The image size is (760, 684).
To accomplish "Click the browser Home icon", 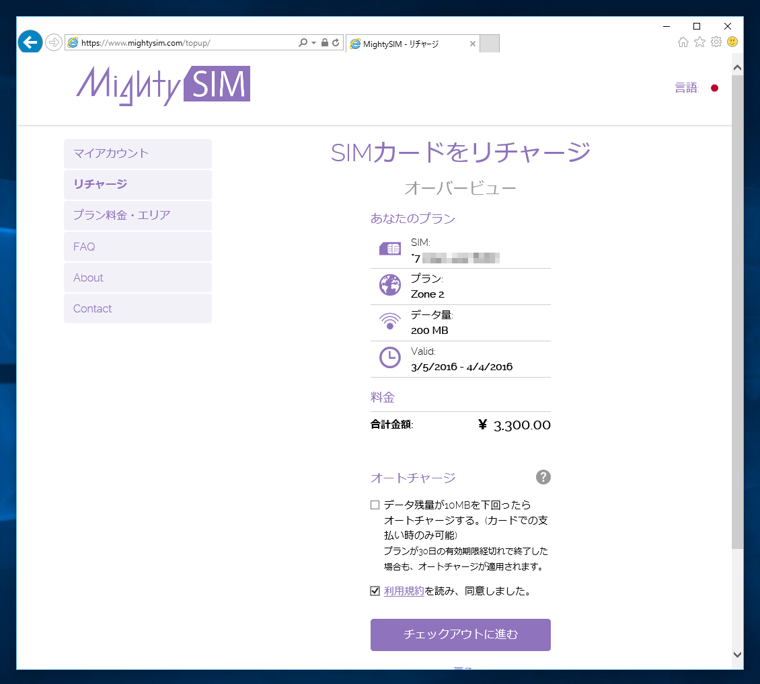I will coord(683,42).
